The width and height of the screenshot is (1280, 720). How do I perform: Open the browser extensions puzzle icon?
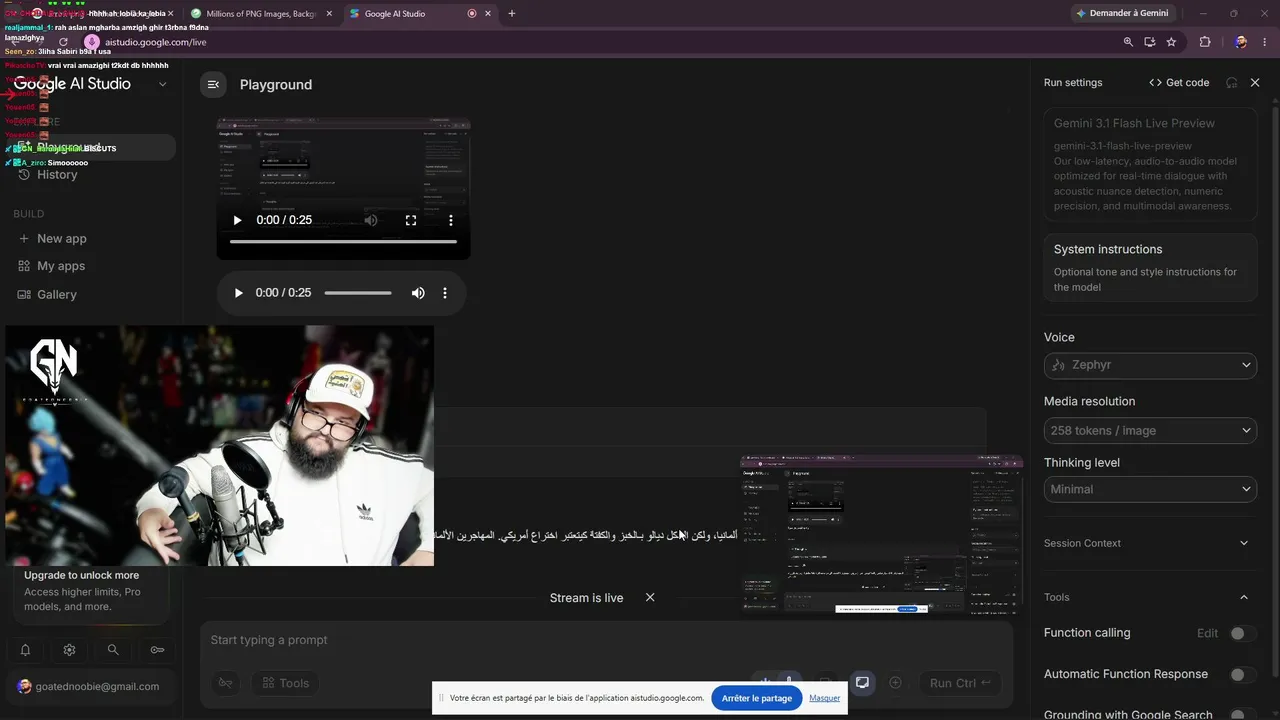(x=1205, y=42)
